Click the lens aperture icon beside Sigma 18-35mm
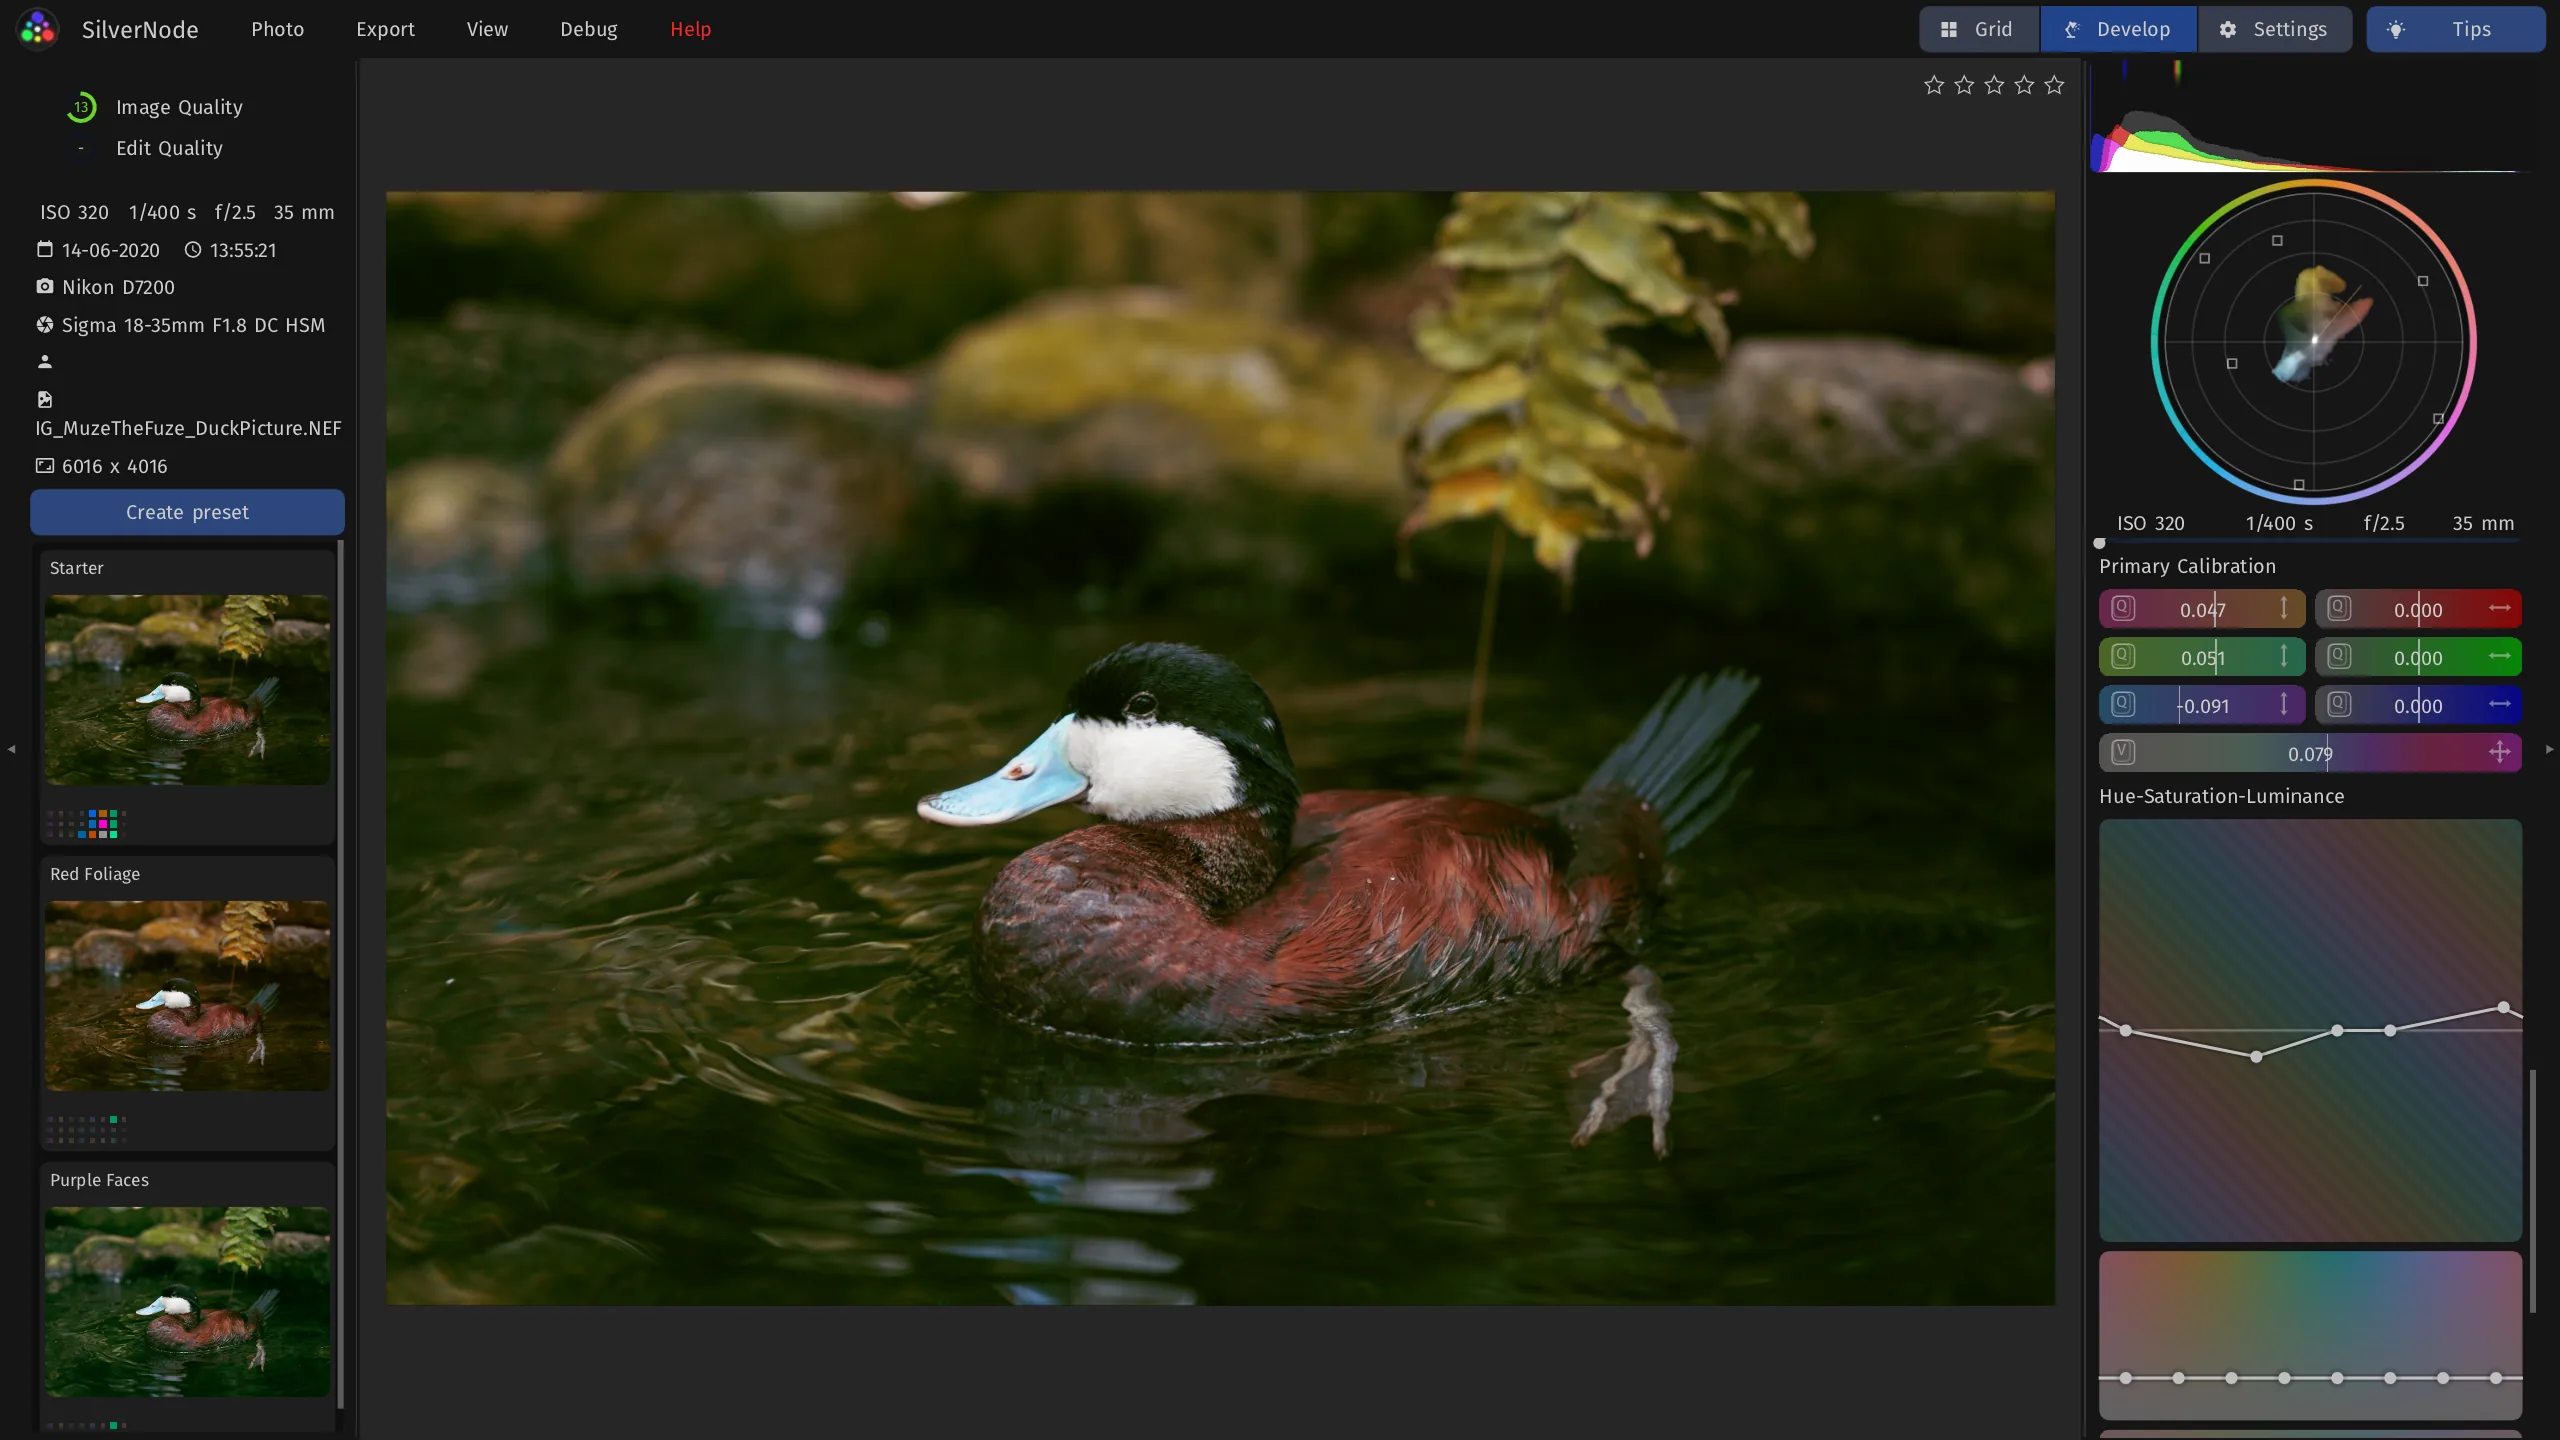The height and width of the screenshot is (1440, 2560). coord(45,324)
